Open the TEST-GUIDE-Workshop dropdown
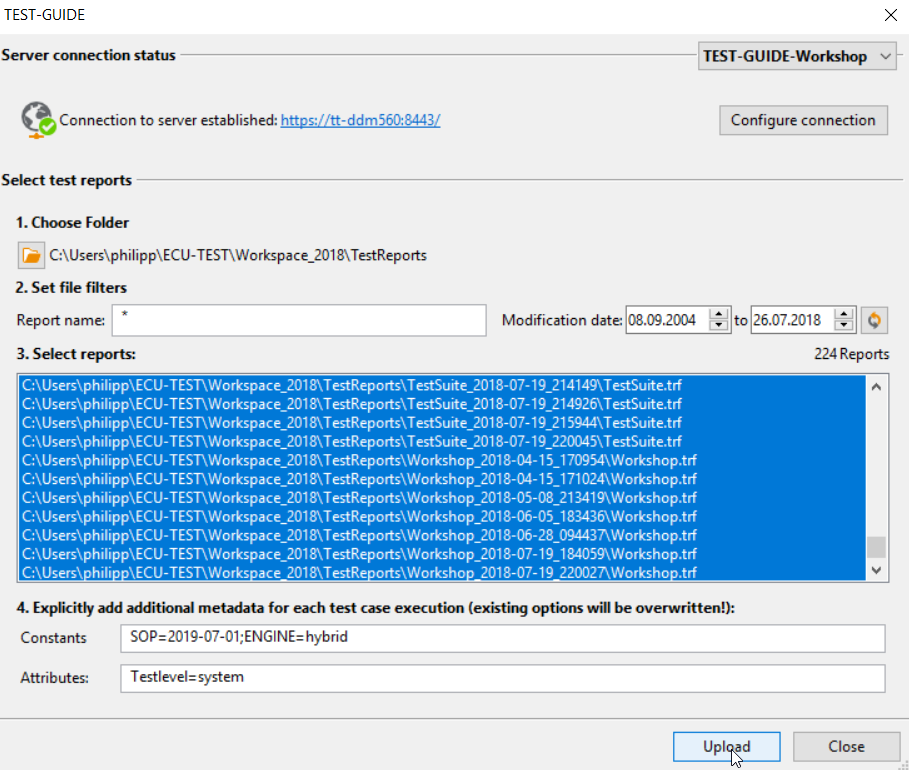Viewport: 909px width, 770px height. (796, 57)
